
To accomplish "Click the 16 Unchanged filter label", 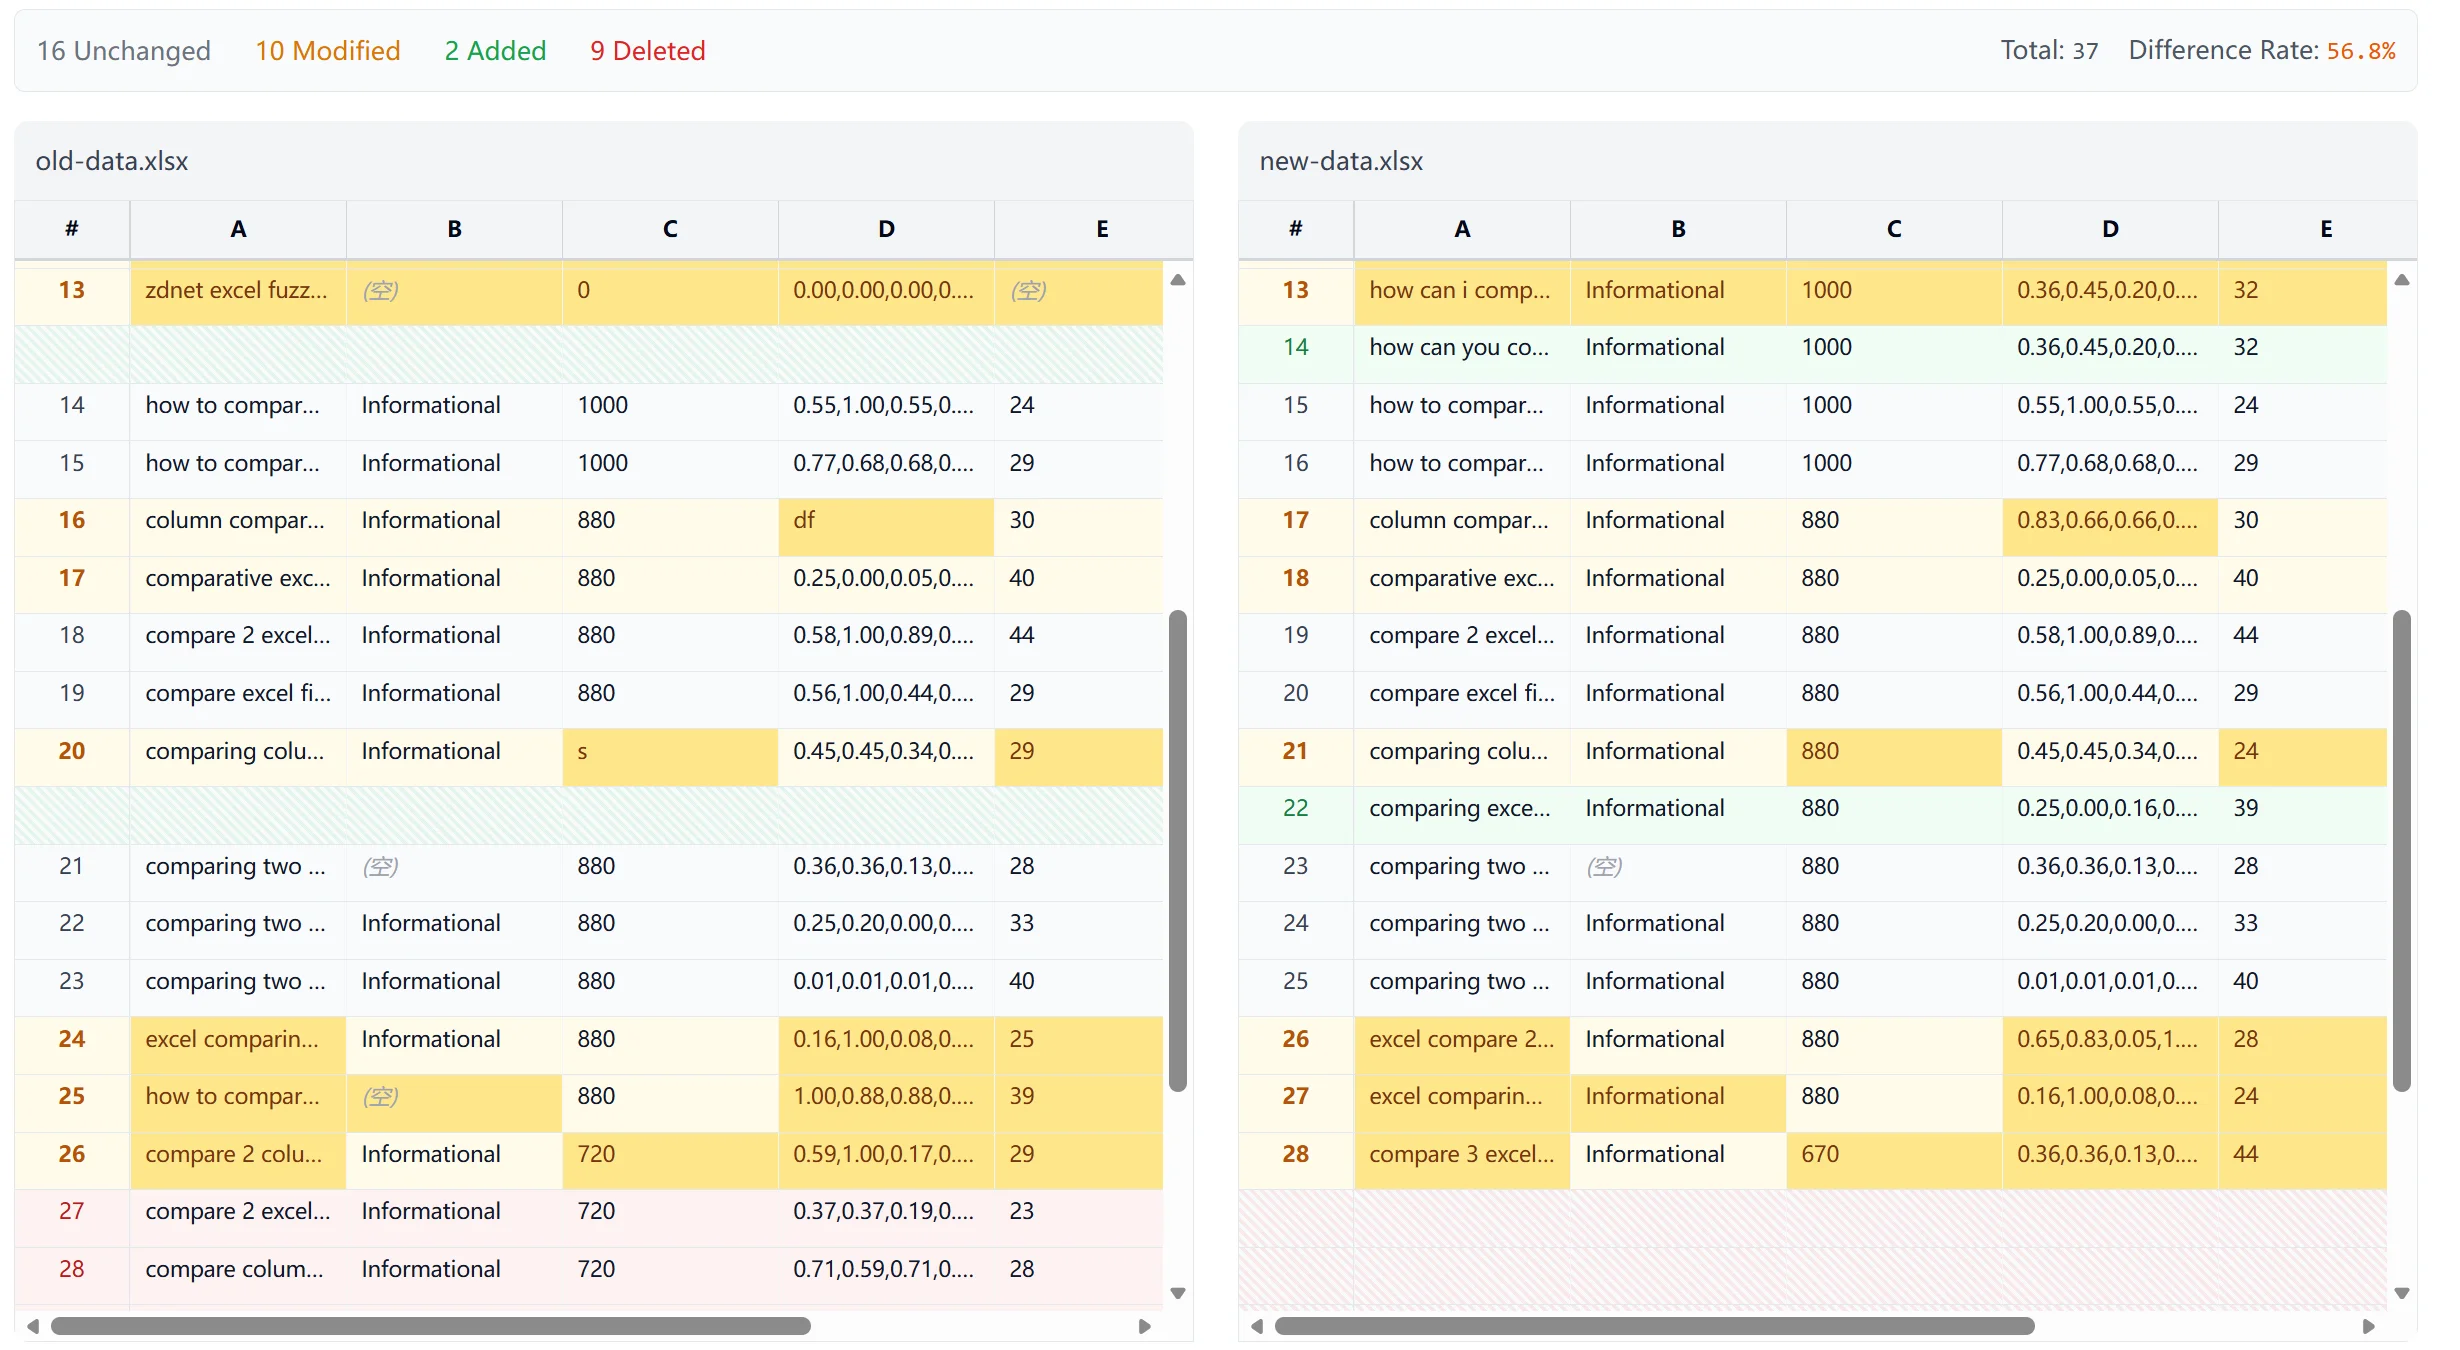I will pos(123,50).
